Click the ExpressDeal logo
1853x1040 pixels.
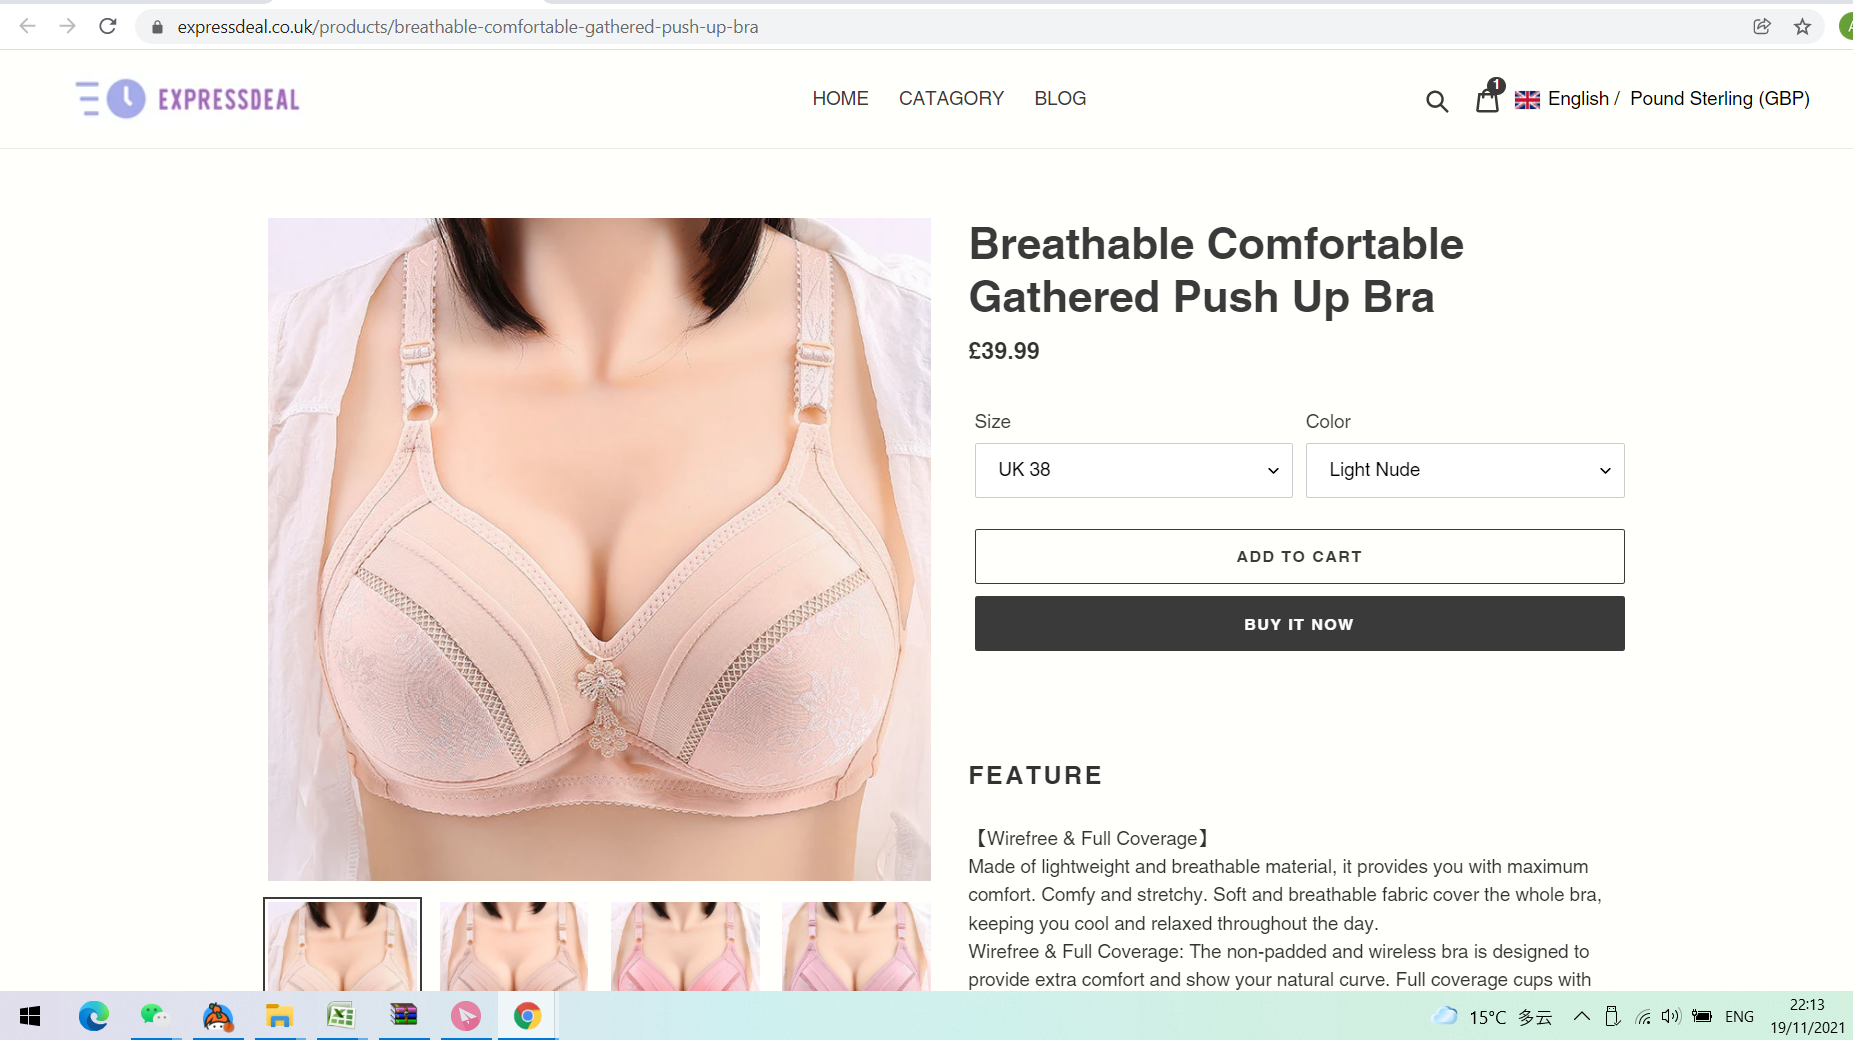click(x=188, y=99)
